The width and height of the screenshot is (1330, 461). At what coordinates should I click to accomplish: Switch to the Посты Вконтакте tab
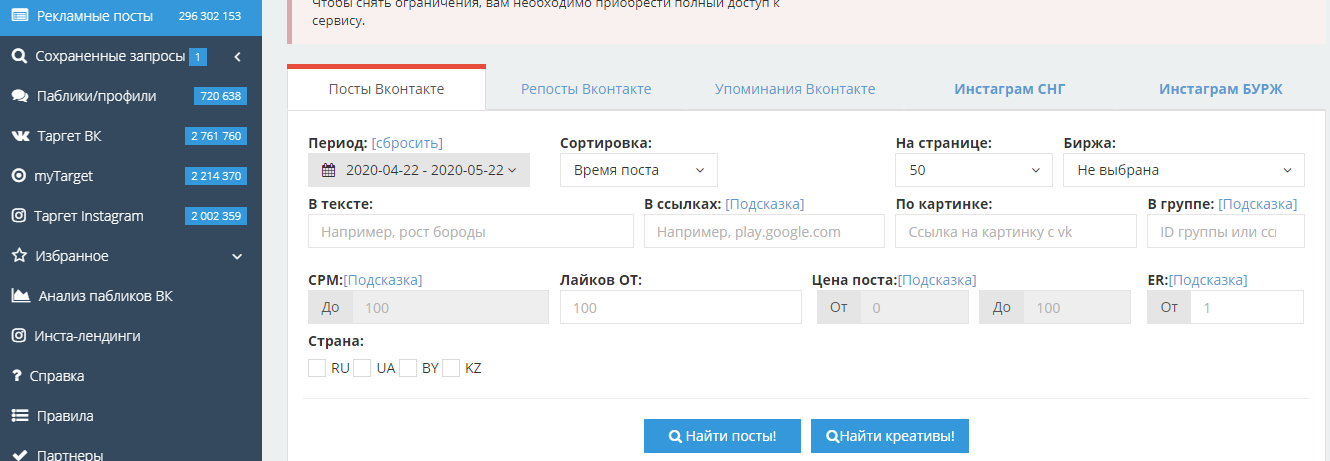coord(386,89)
